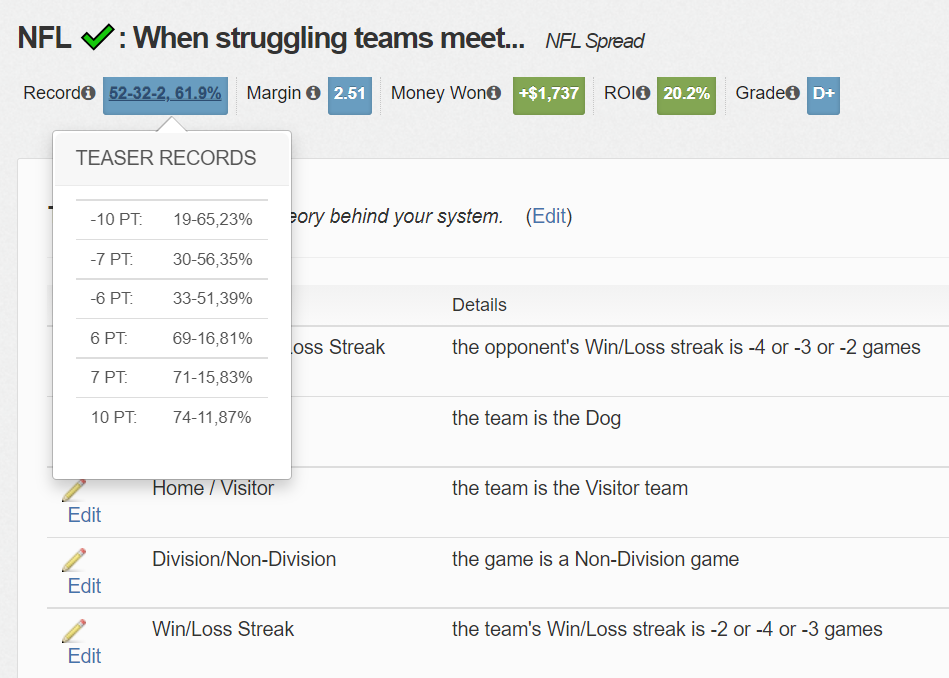Click the info icon next to Grade
949x678 pixels.
792,93
